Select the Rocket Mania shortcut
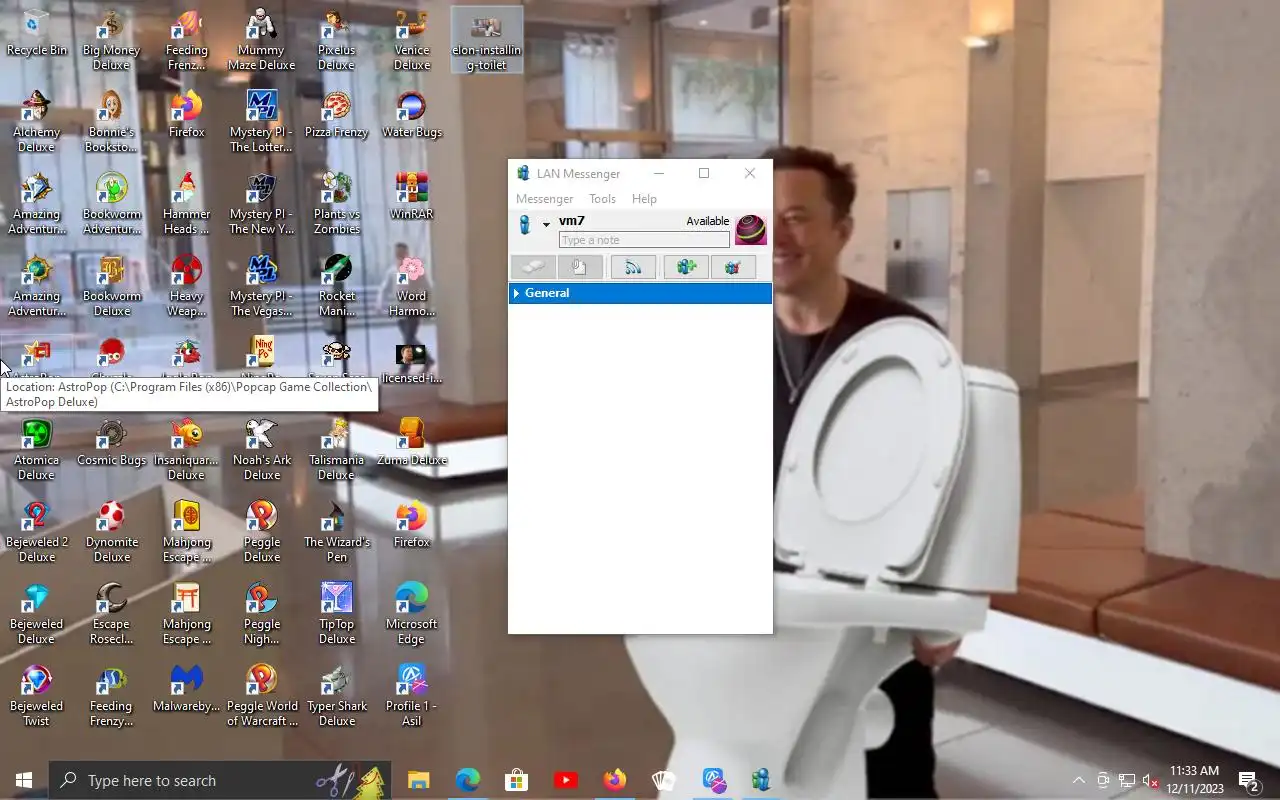 click(x=336, y=286)
